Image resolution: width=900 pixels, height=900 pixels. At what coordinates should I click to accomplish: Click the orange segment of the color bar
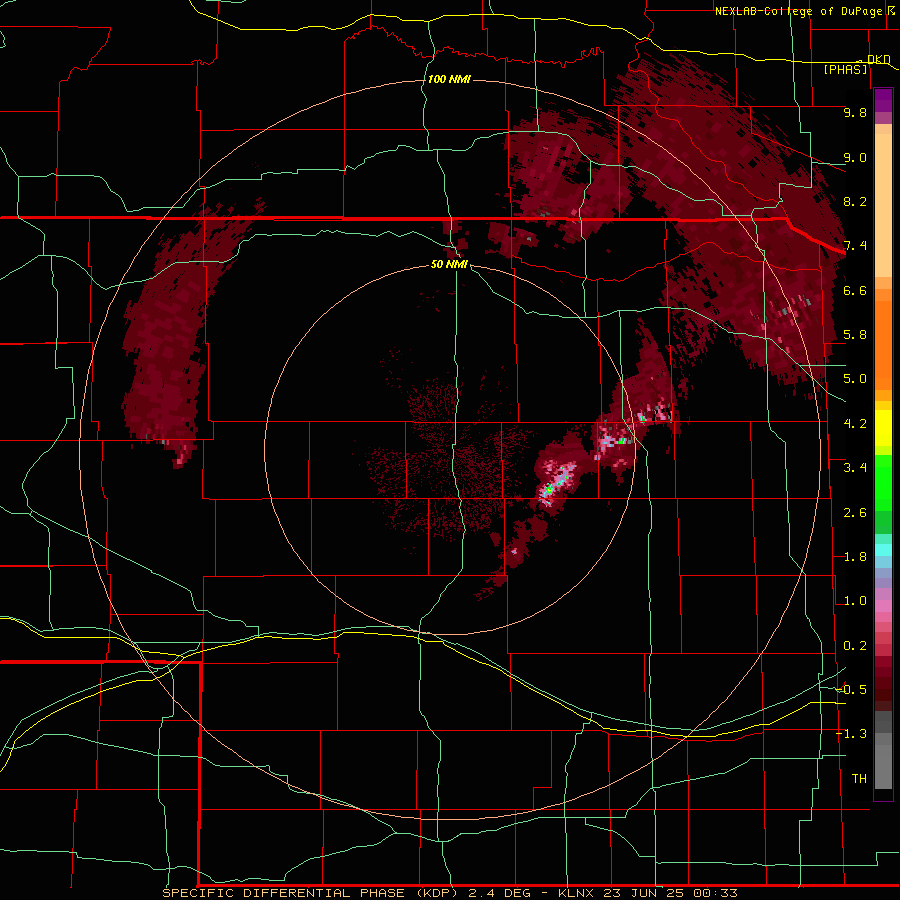(x=883, y=340)
